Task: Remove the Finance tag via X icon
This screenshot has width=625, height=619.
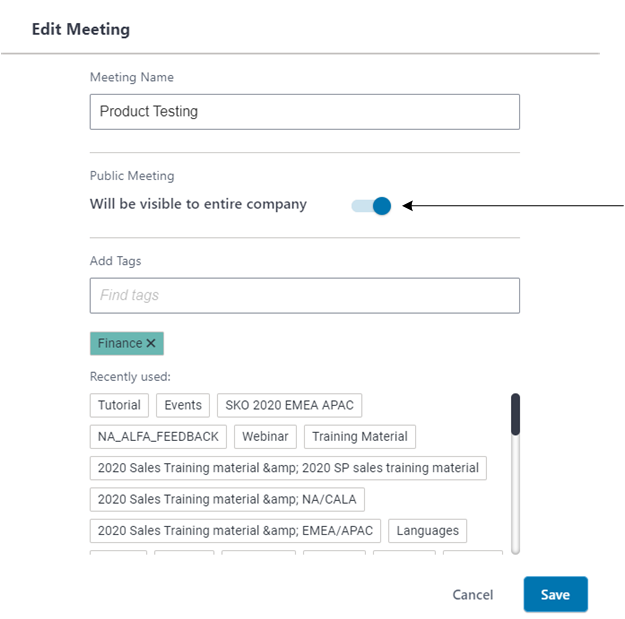Action: 151,344
